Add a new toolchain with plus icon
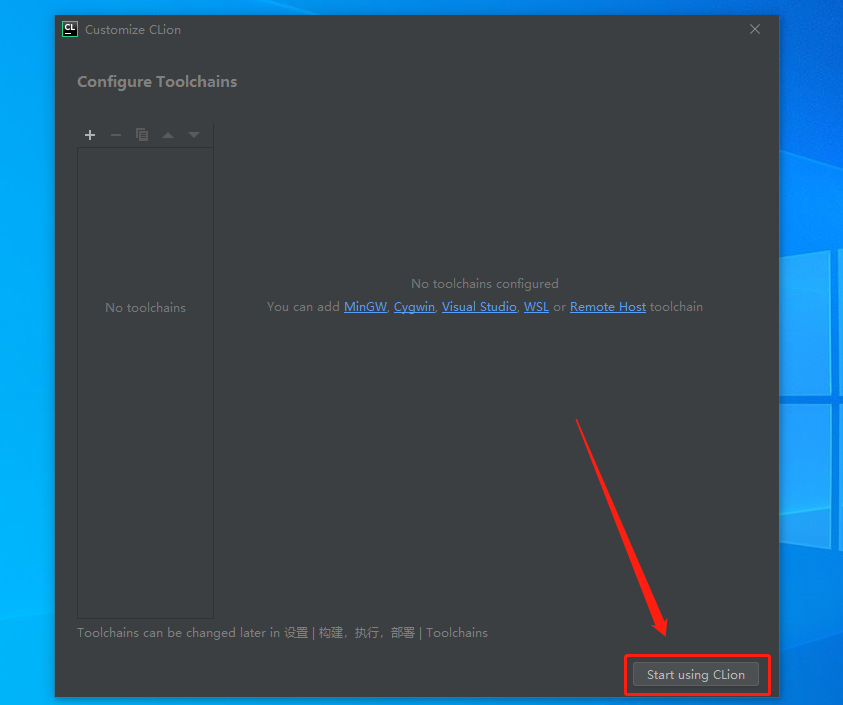This screenshot has width=843, height=705. (90, 135)
